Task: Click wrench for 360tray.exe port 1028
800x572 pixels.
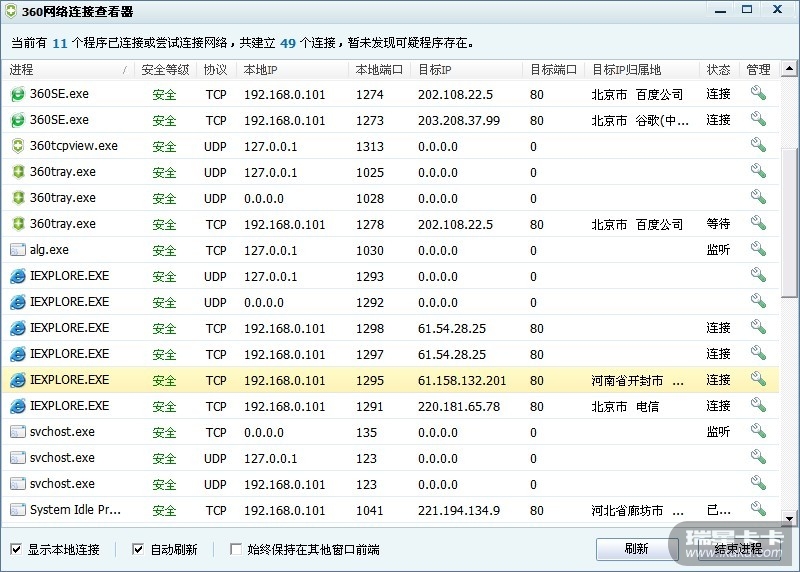Action: pyautogui.click(x=758, y=197)
